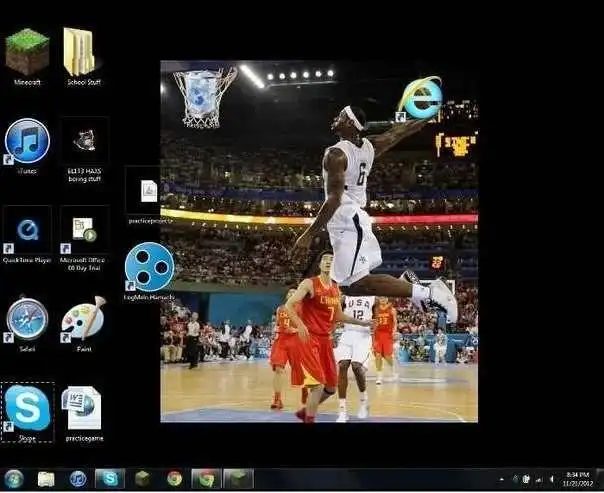Launch Paint from the desktop

tap(83, 319)
